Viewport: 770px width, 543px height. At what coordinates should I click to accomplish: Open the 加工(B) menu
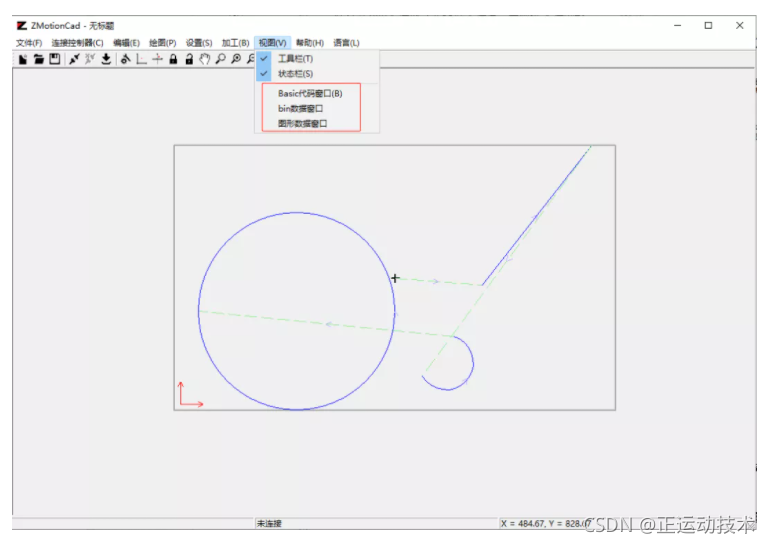click(x=235, y=43)
